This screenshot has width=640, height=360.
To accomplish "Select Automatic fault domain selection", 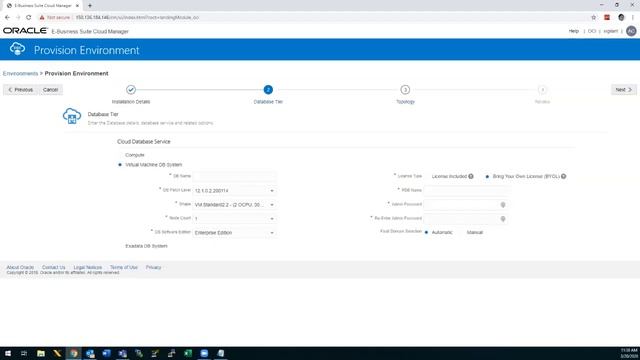I will point(427,232).
